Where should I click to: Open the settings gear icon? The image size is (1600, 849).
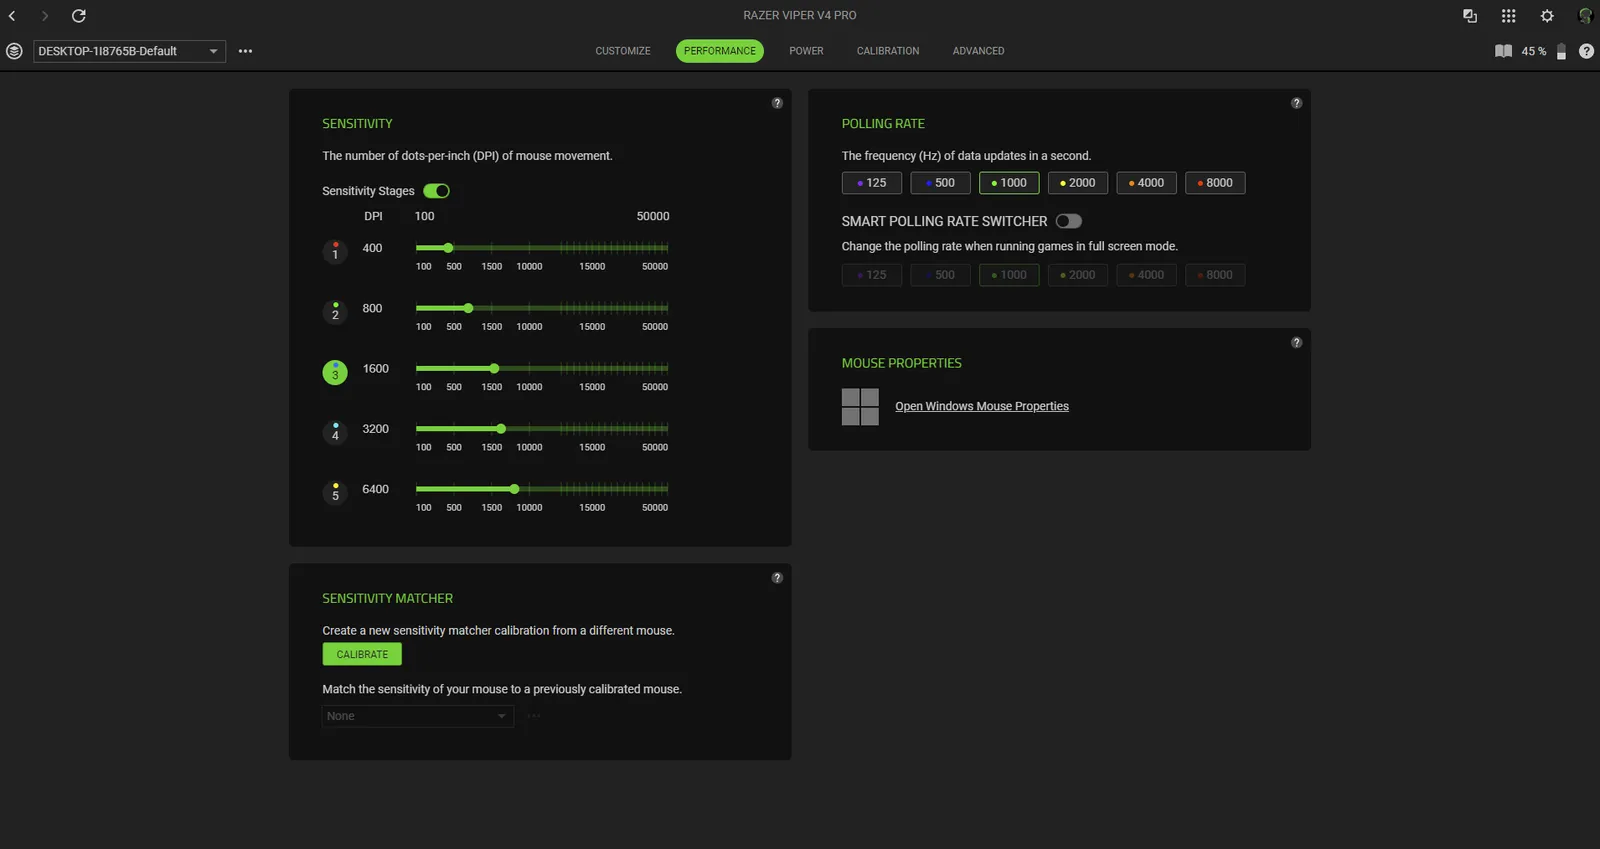tap(1547, 16)
